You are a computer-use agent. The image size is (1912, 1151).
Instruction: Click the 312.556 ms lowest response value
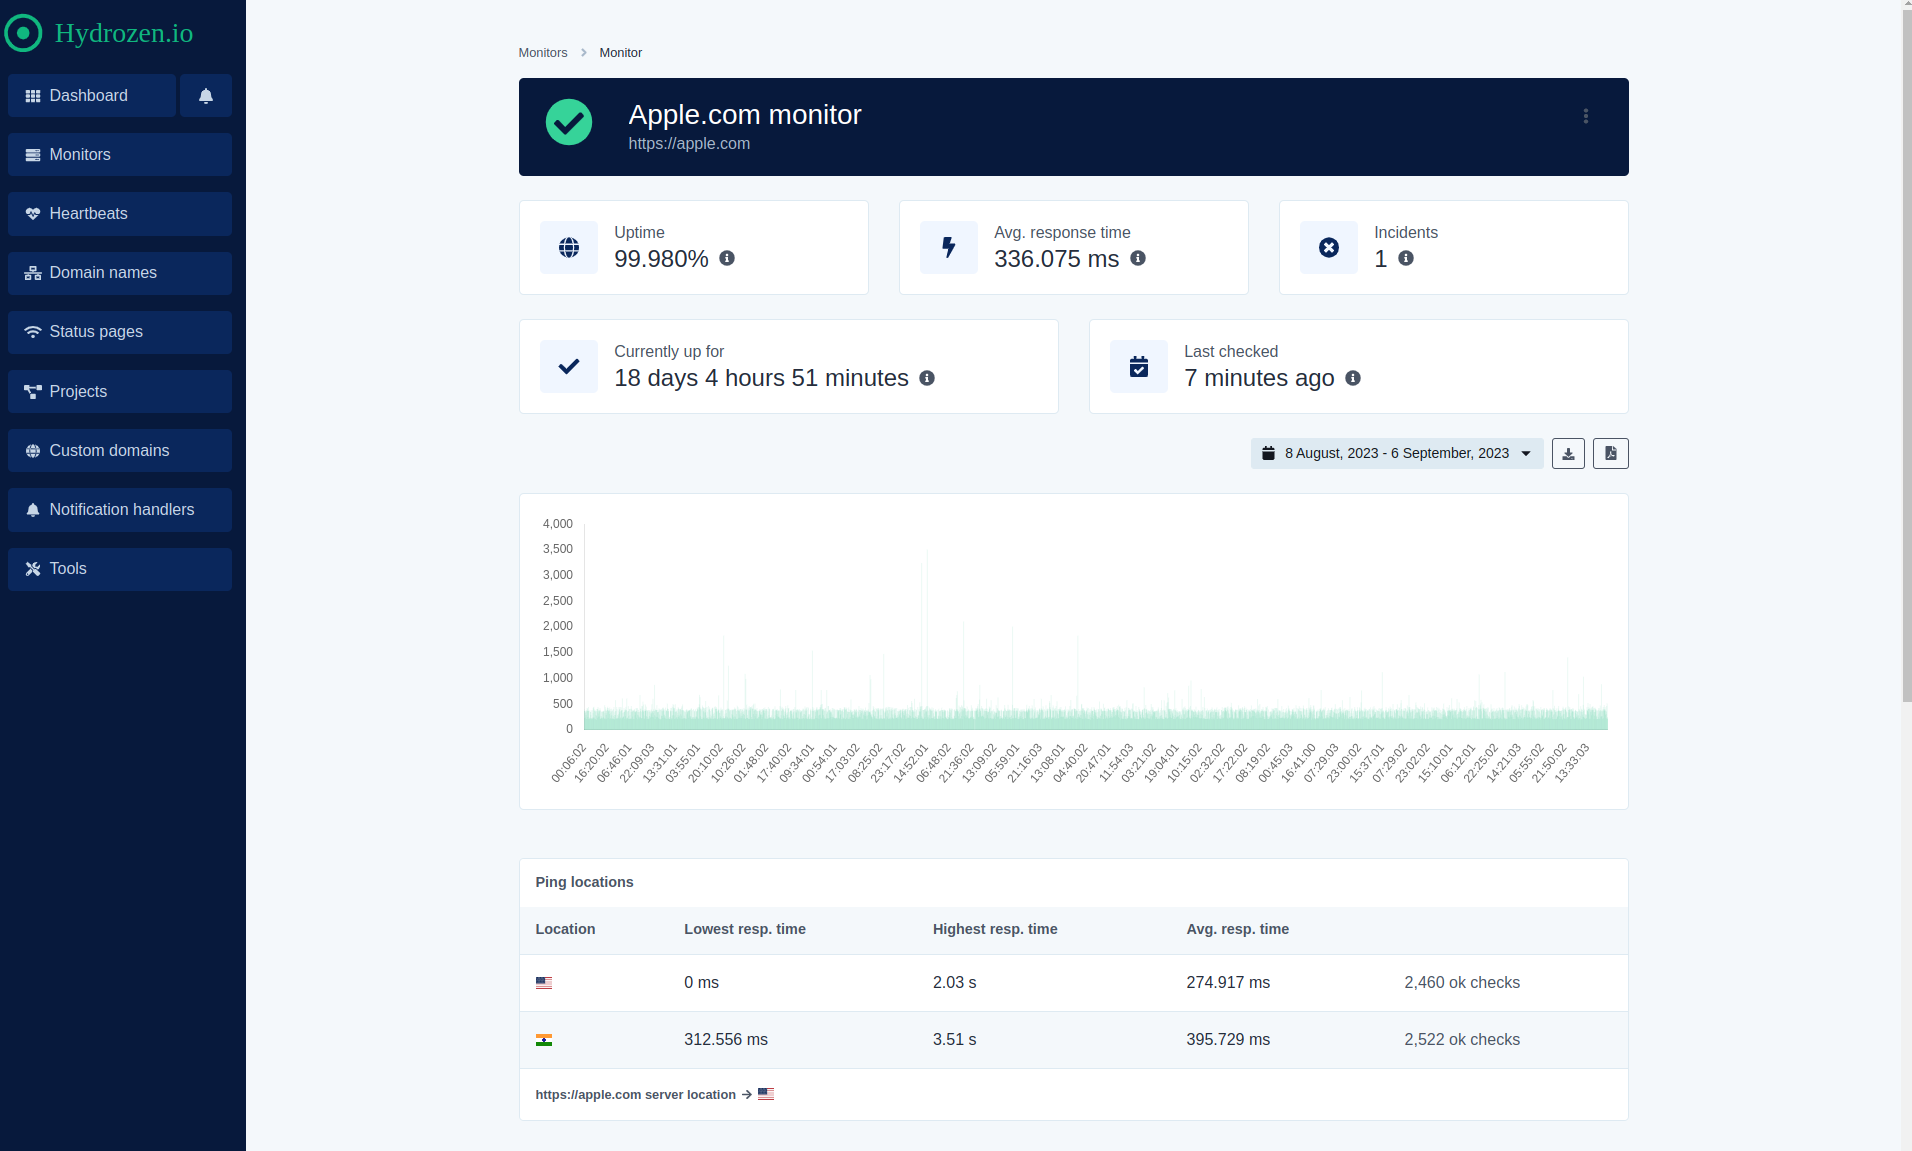tap(726, 1040)
